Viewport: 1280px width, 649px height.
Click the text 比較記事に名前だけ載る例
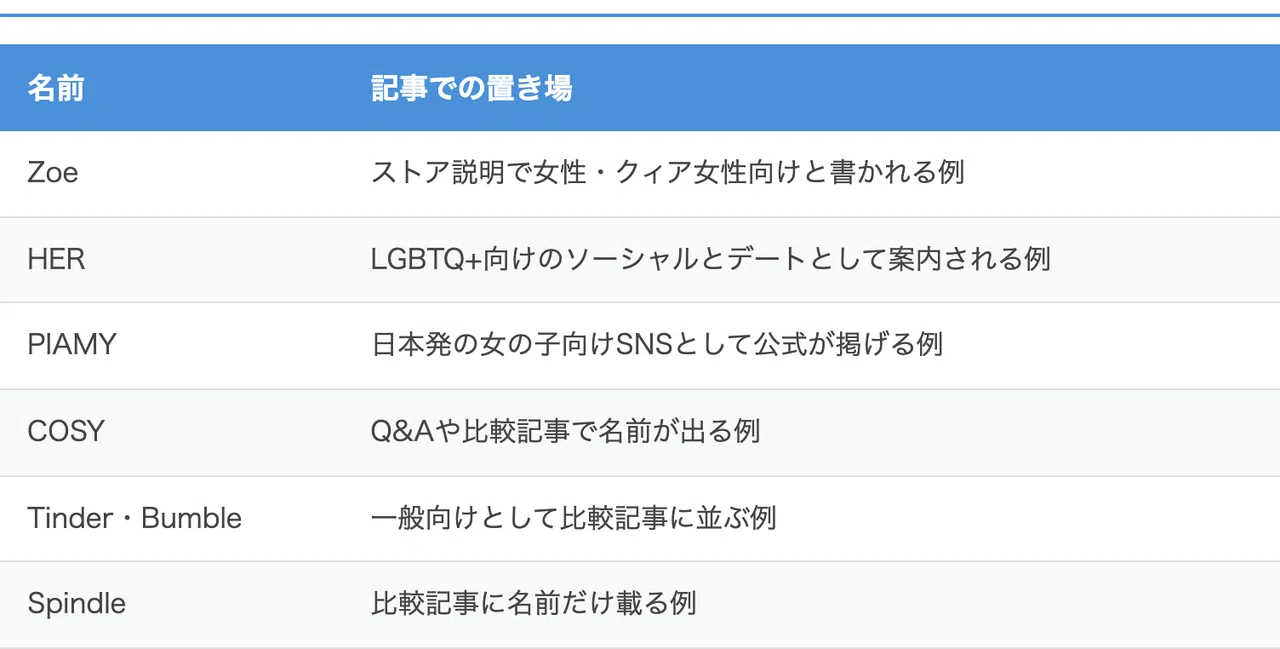[533, 604]
